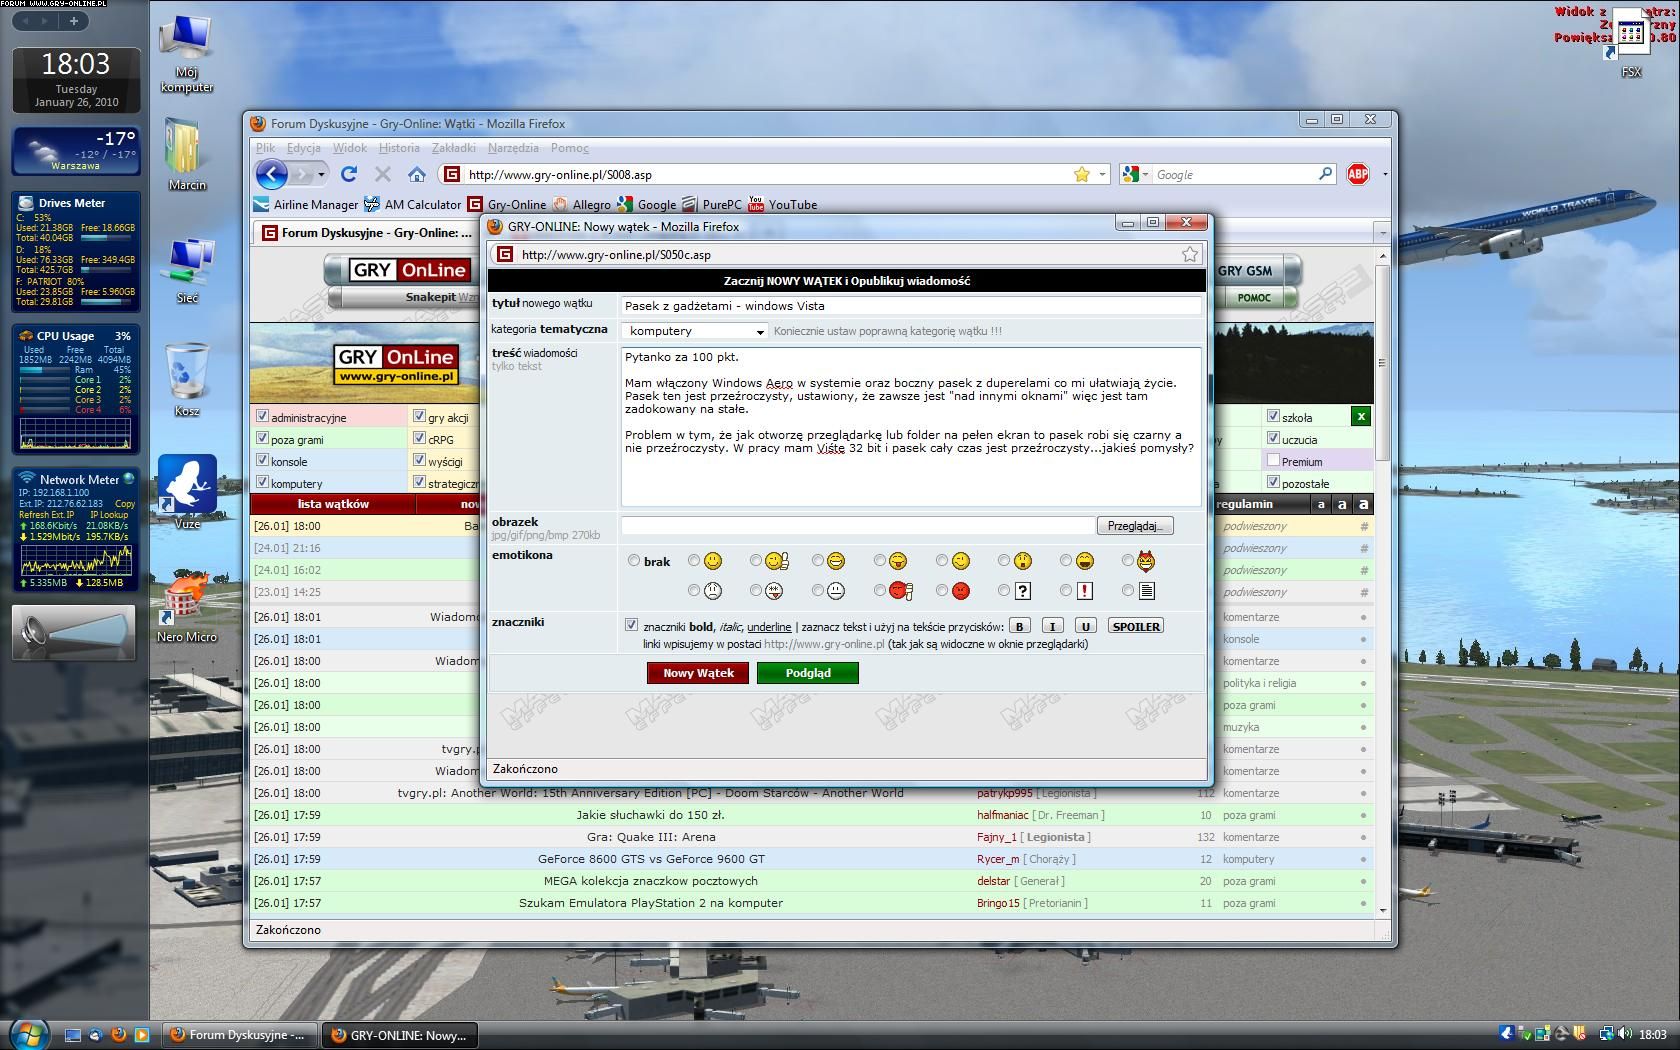The height and width of the screenshot is (1050, 1680).
Task: Toggle the komputery filter checkbox
Action: tap(262, 482)
